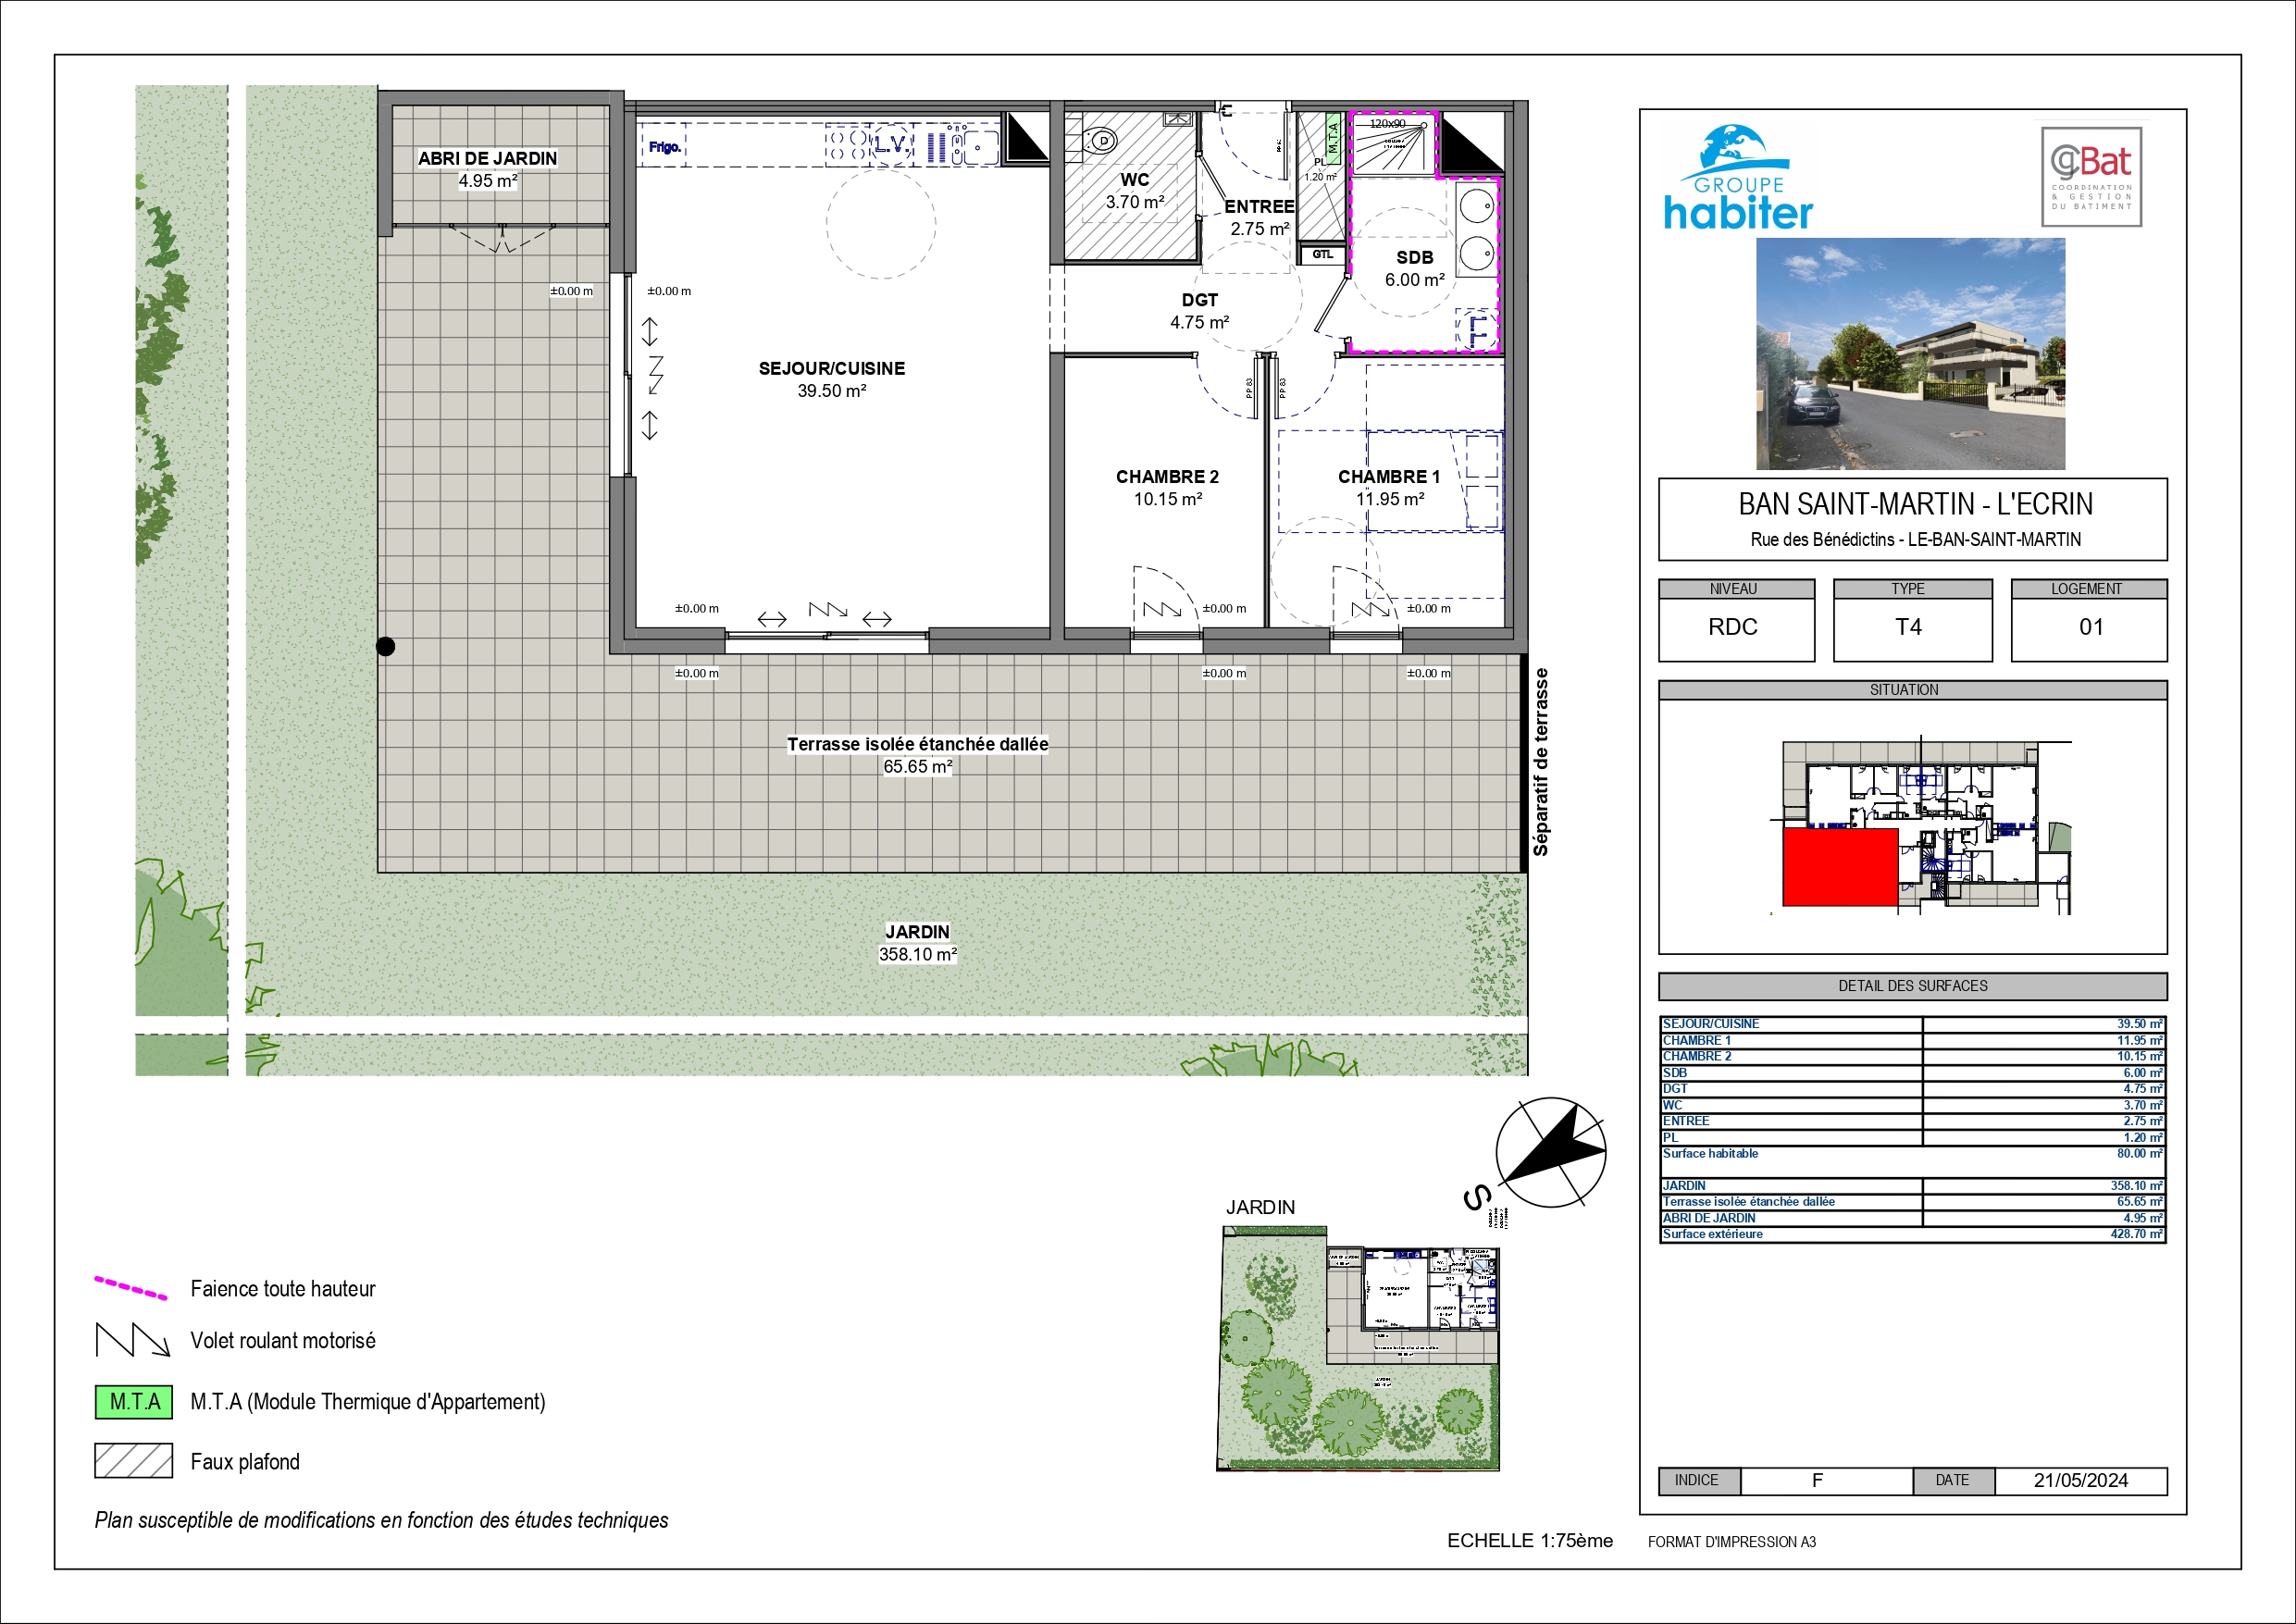
Task: Click the INDICE value F
Action: [1818, 1480]
